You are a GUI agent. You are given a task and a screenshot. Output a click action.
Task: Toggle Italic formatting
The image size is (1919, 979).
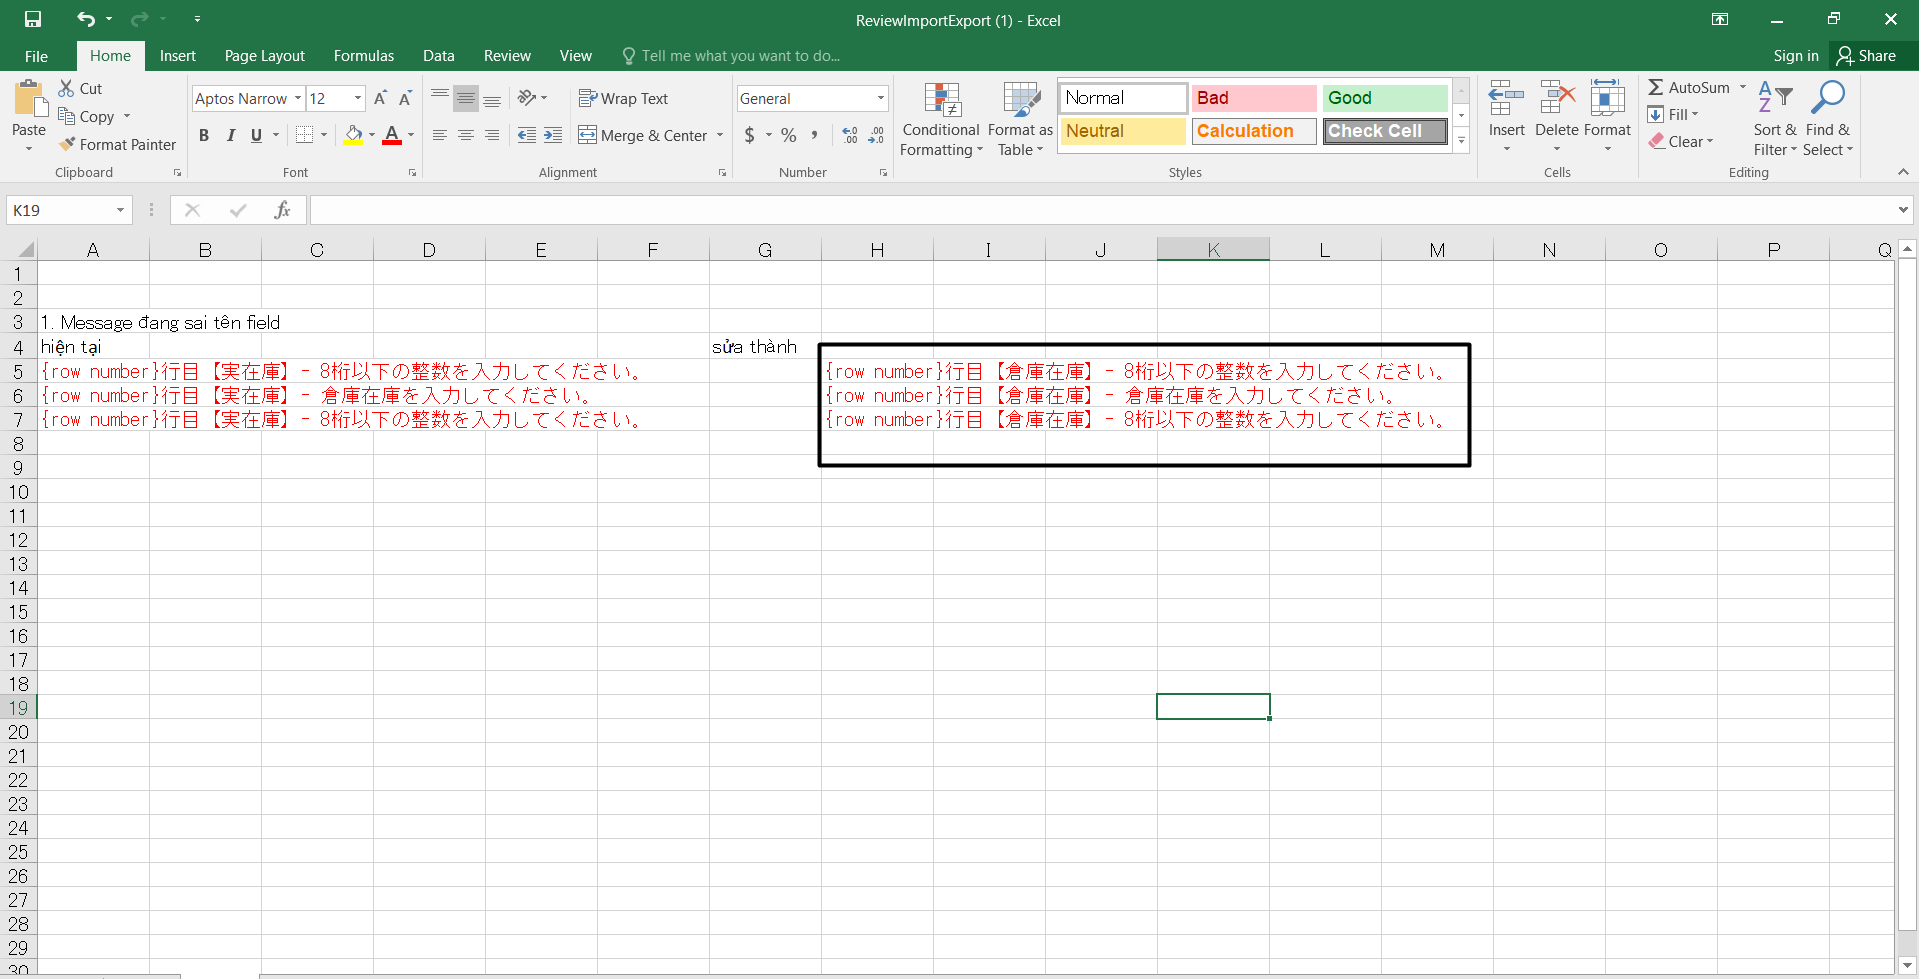click(230, 135)
